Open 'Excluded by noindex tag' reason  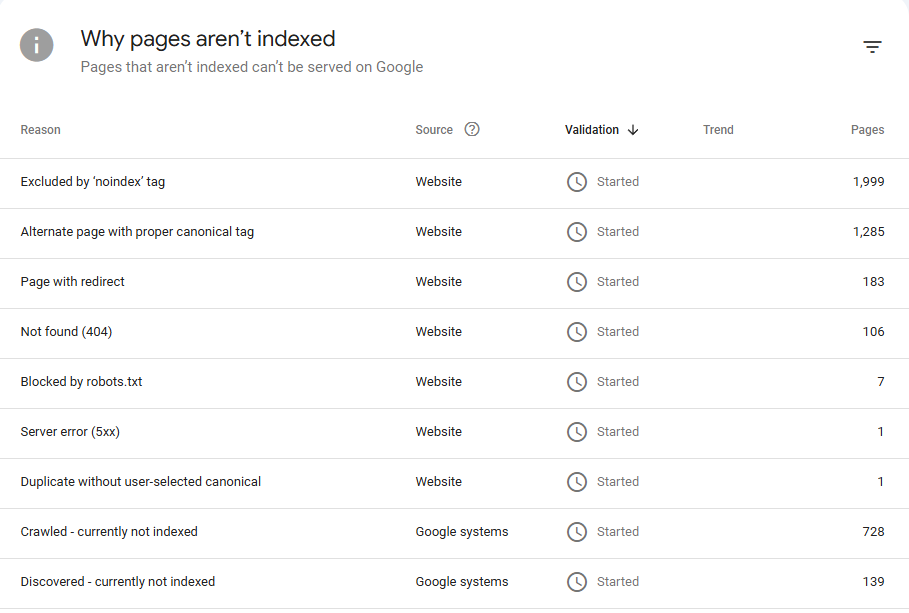point(93,182)
